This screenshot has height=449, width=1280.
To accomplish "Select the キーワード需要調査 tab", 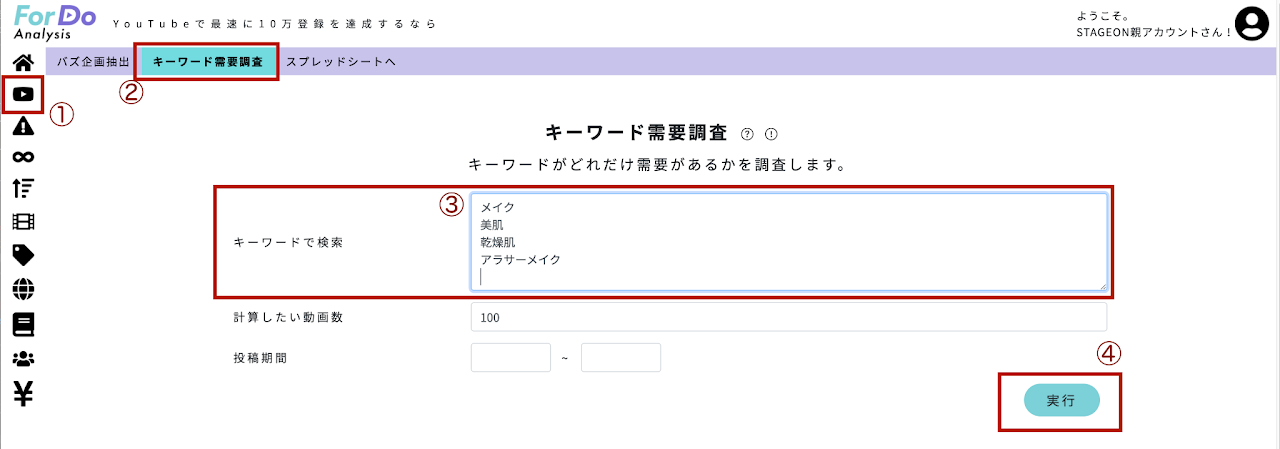I will [x=207, y=62].
